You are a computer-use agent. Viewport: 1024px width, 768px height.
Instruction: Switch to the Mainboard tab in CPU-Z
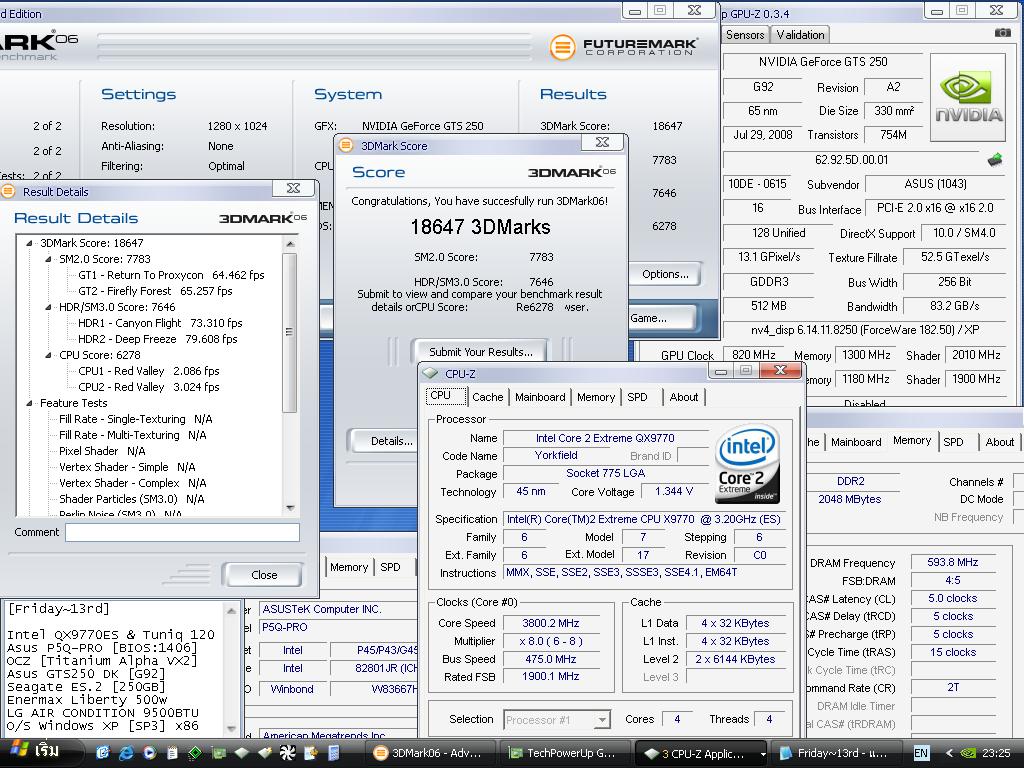click(540, 397)
